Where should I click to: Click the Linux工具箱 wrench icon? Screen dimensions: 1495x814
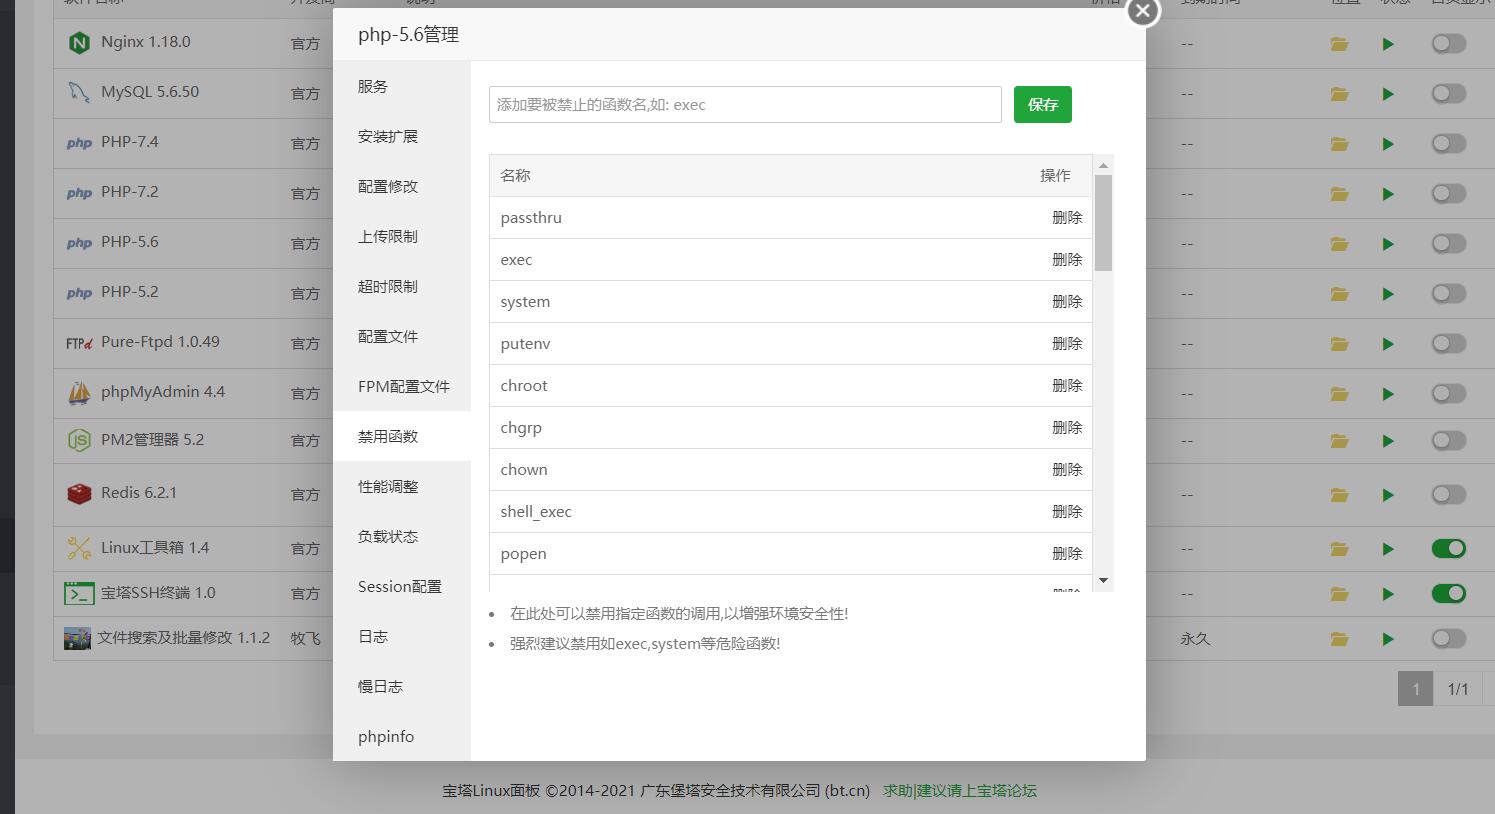point(79,548)
